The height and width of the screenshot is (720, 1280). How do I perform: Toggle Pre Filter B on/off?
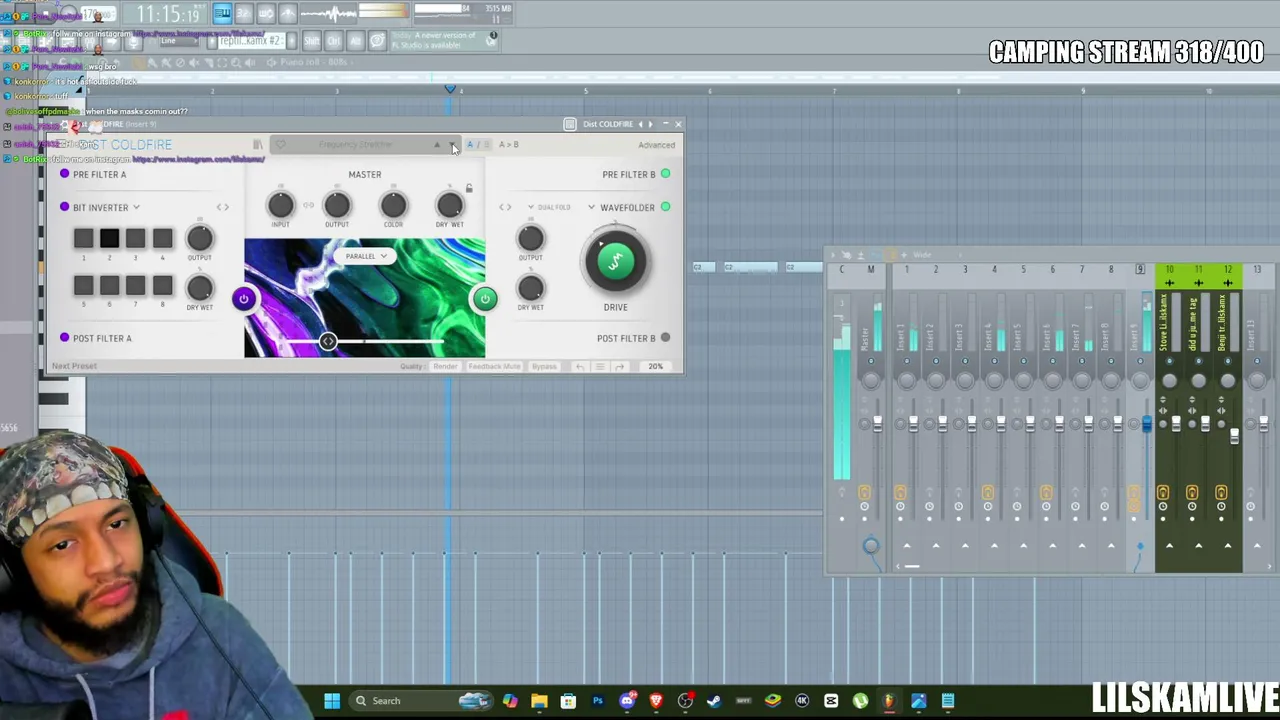(665, 174)
